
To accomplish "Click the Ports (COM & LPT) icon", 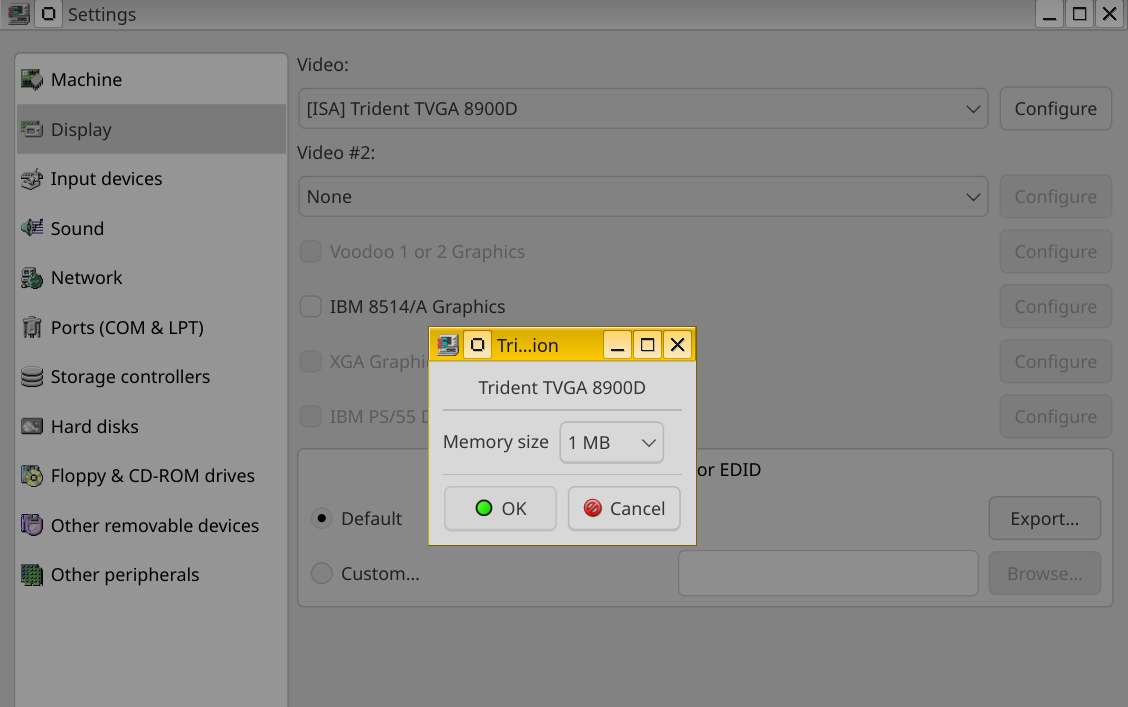I will [32, 328].
